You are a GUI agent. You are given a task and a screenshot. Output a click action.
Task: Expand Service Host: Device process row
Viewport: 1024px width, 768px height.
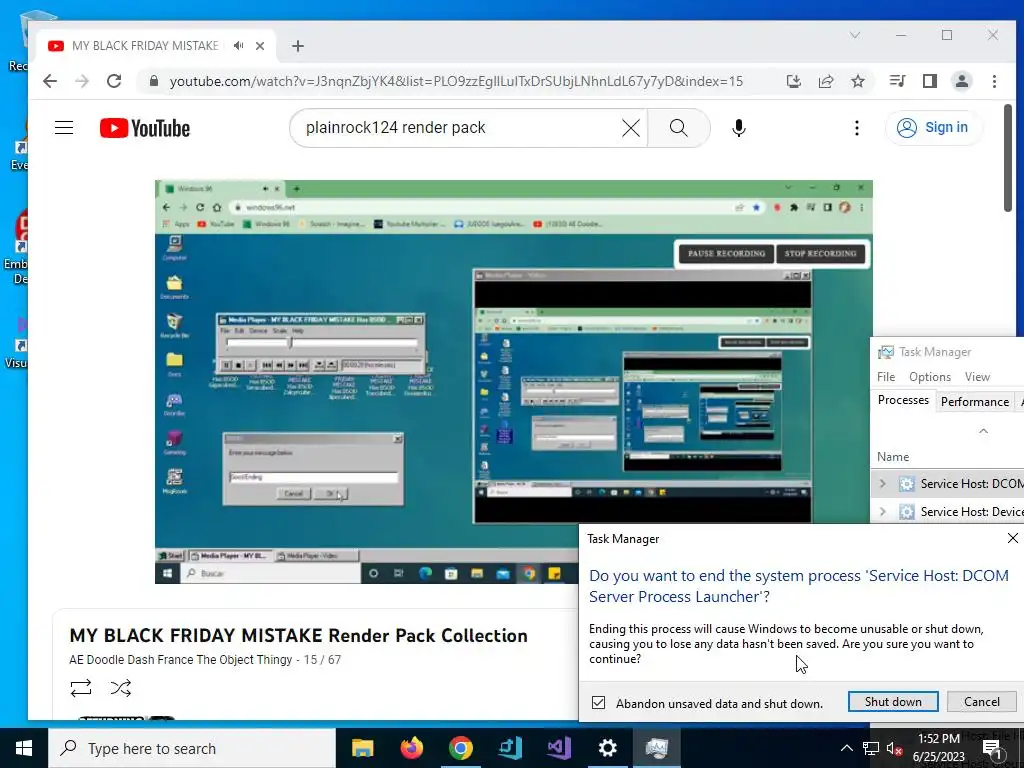[x=883, y=512]
